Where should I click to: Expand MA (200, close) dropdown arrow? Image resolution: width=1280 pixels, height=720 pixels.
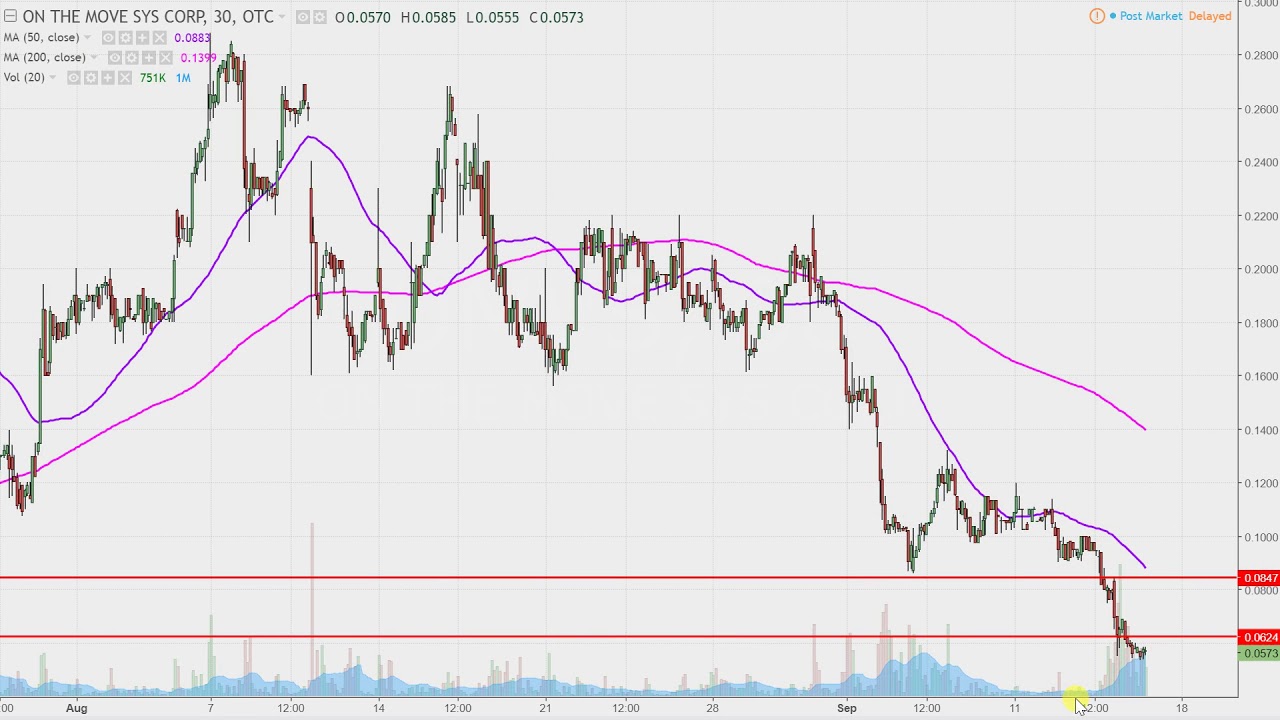point(94,57)
